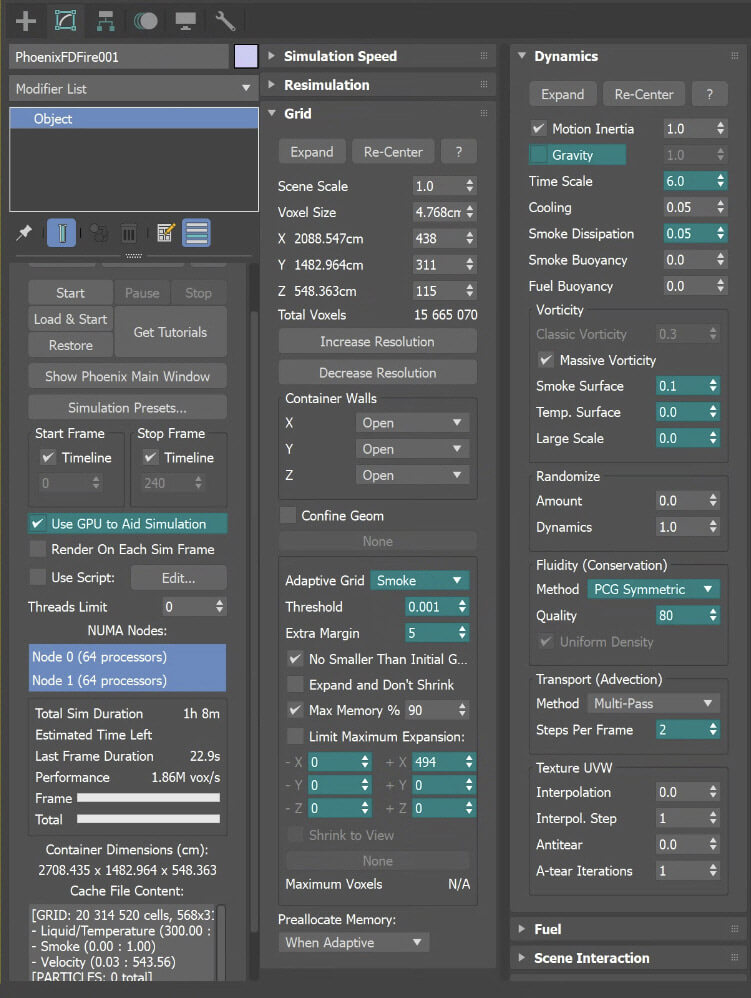Click the Frame progress bar
751x998 pixels.
pos(148,798)
